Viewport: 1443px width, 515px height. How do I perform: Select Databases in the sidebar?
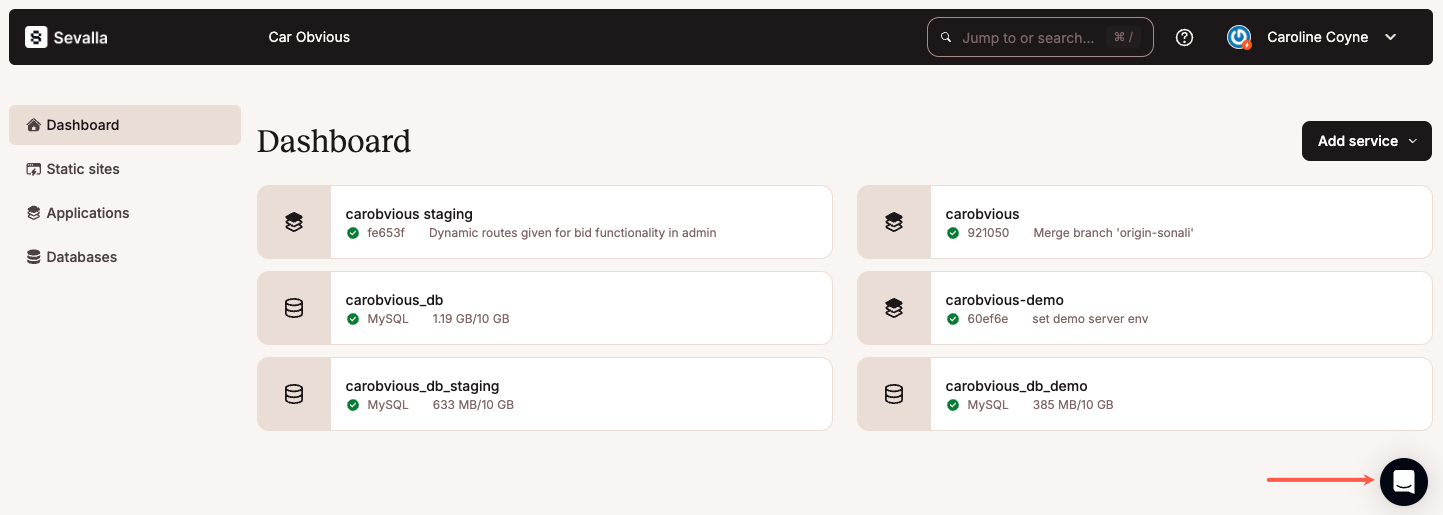82,257
